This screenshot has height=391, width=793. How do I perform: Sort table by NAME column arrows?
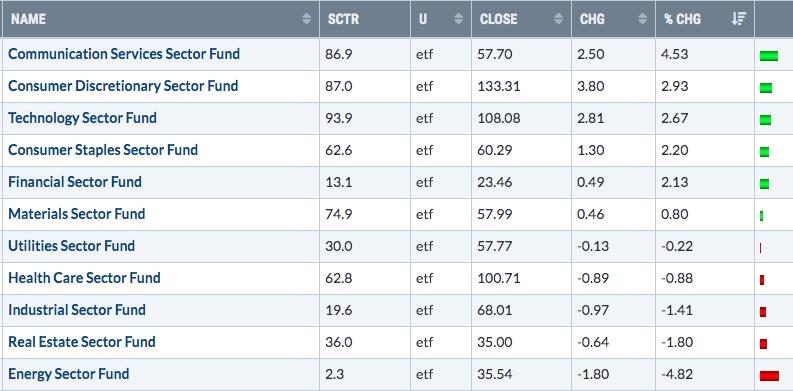(306, 19)
